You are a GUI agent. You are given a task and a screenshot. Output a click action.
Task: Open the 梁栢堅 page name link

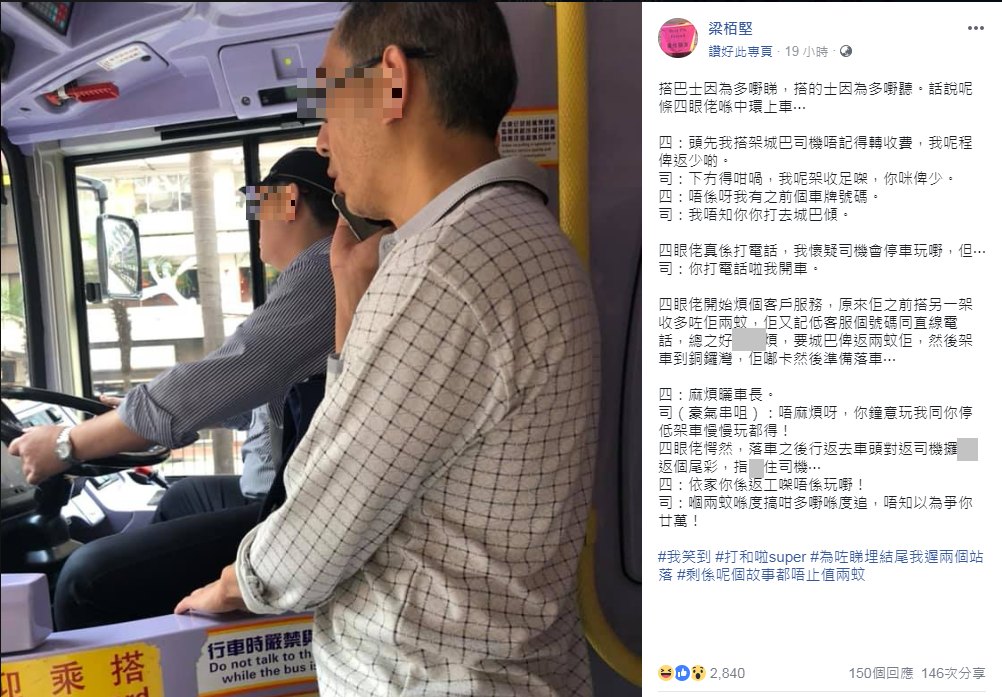click(730, 28)
